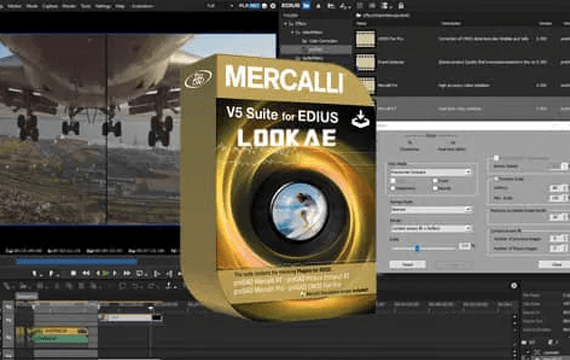The image size is (570, 360).
Task: Click the Stop button in the player
Action: click(73, 273)
